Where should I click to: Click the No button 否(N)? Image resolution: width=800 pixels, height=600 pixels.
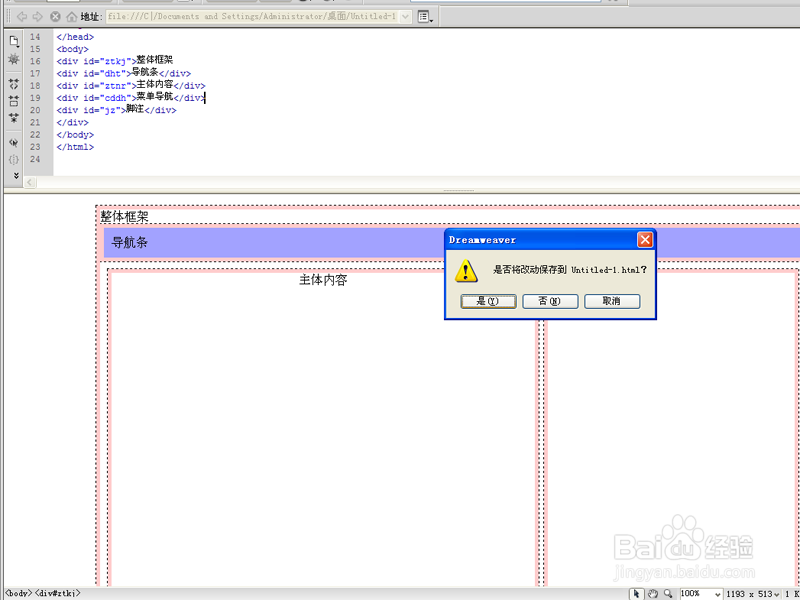(550, 301)
